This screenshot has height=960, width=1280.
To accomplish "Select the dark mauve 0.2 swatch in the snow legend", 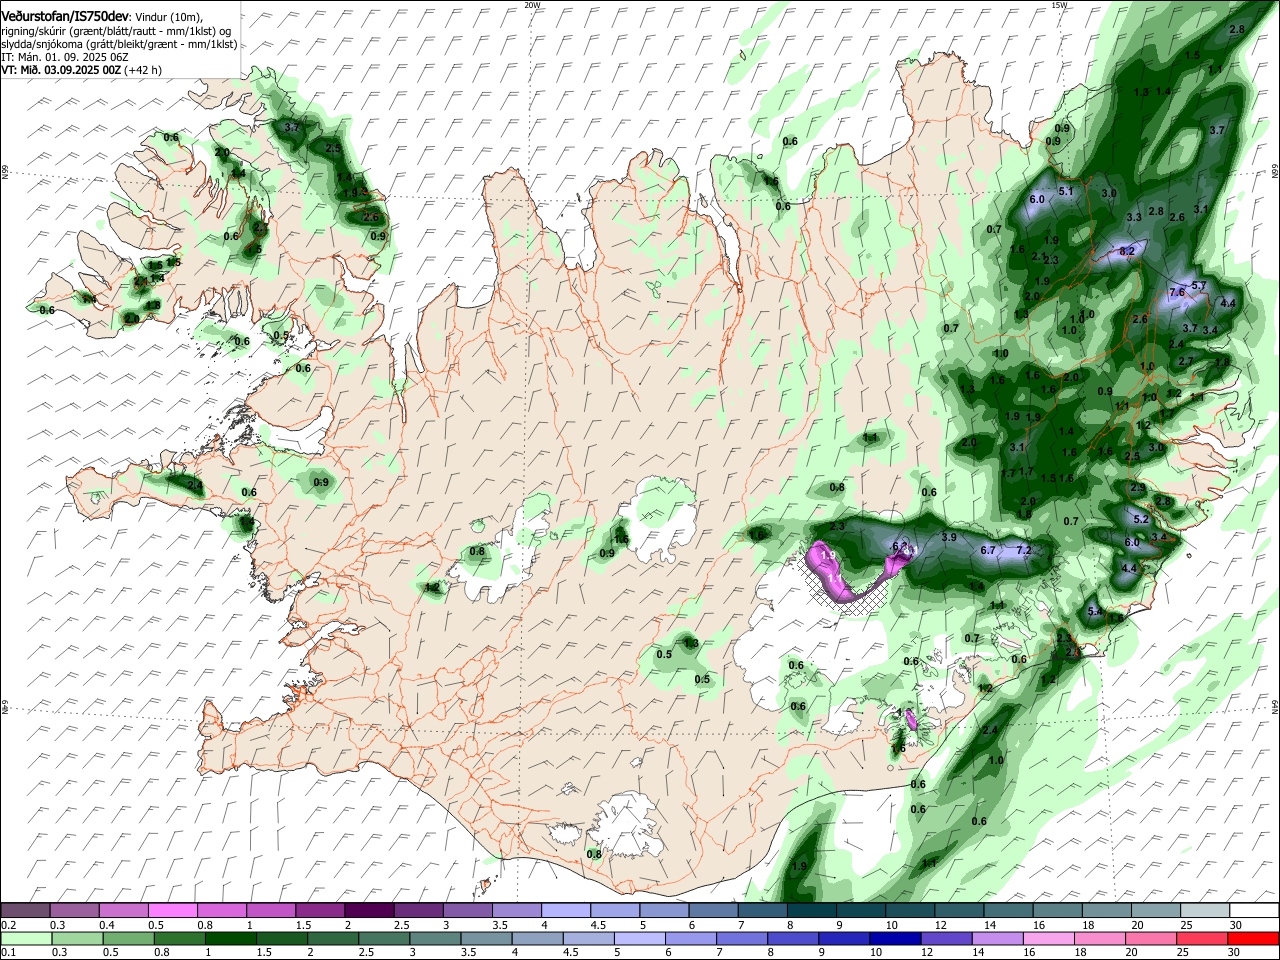I will click(x=25, y=911).
